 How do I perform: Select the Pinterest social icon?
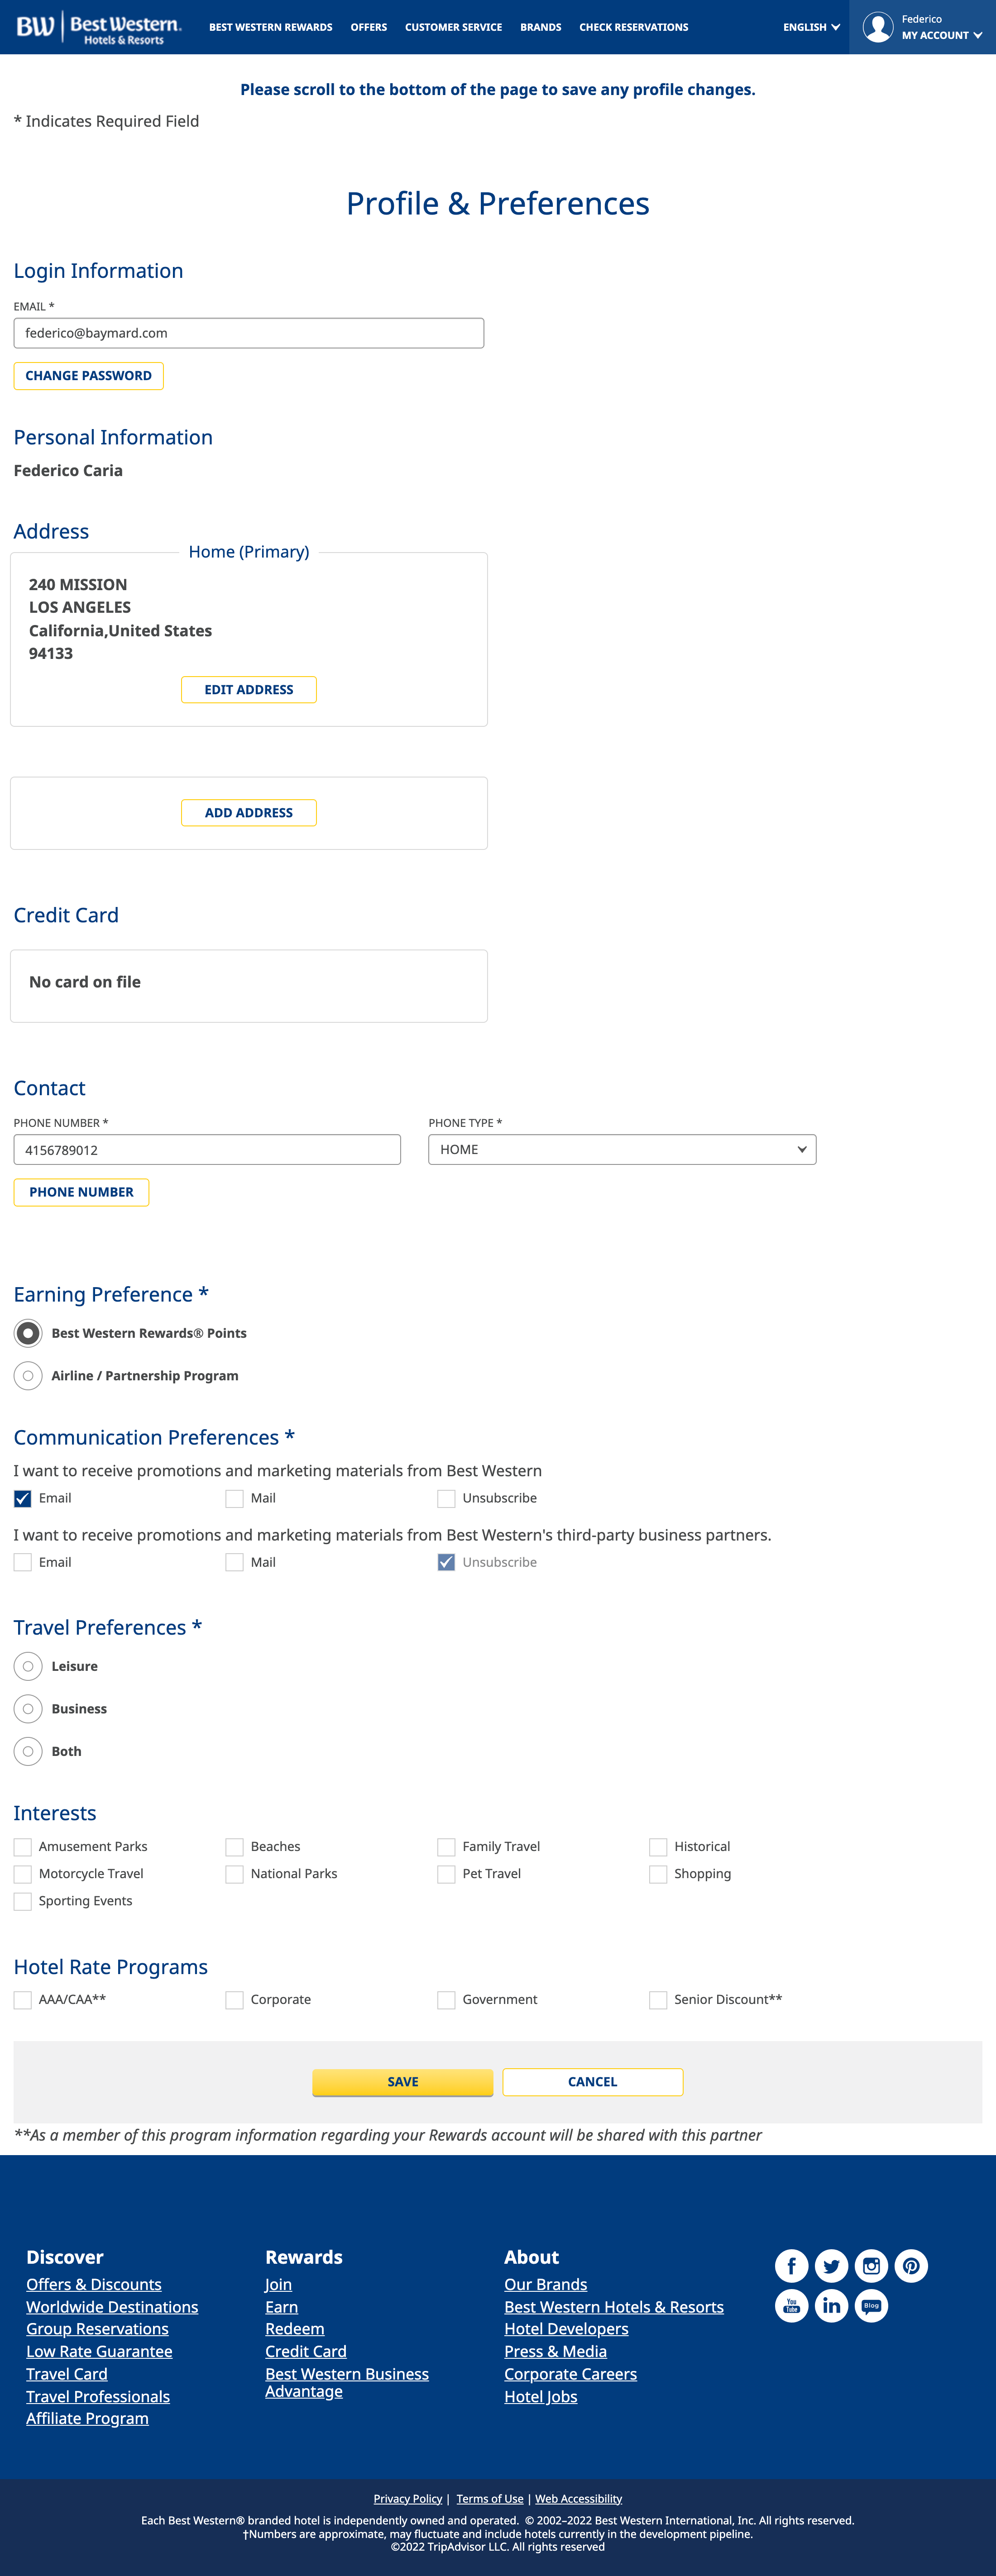tap(911, 2266)
